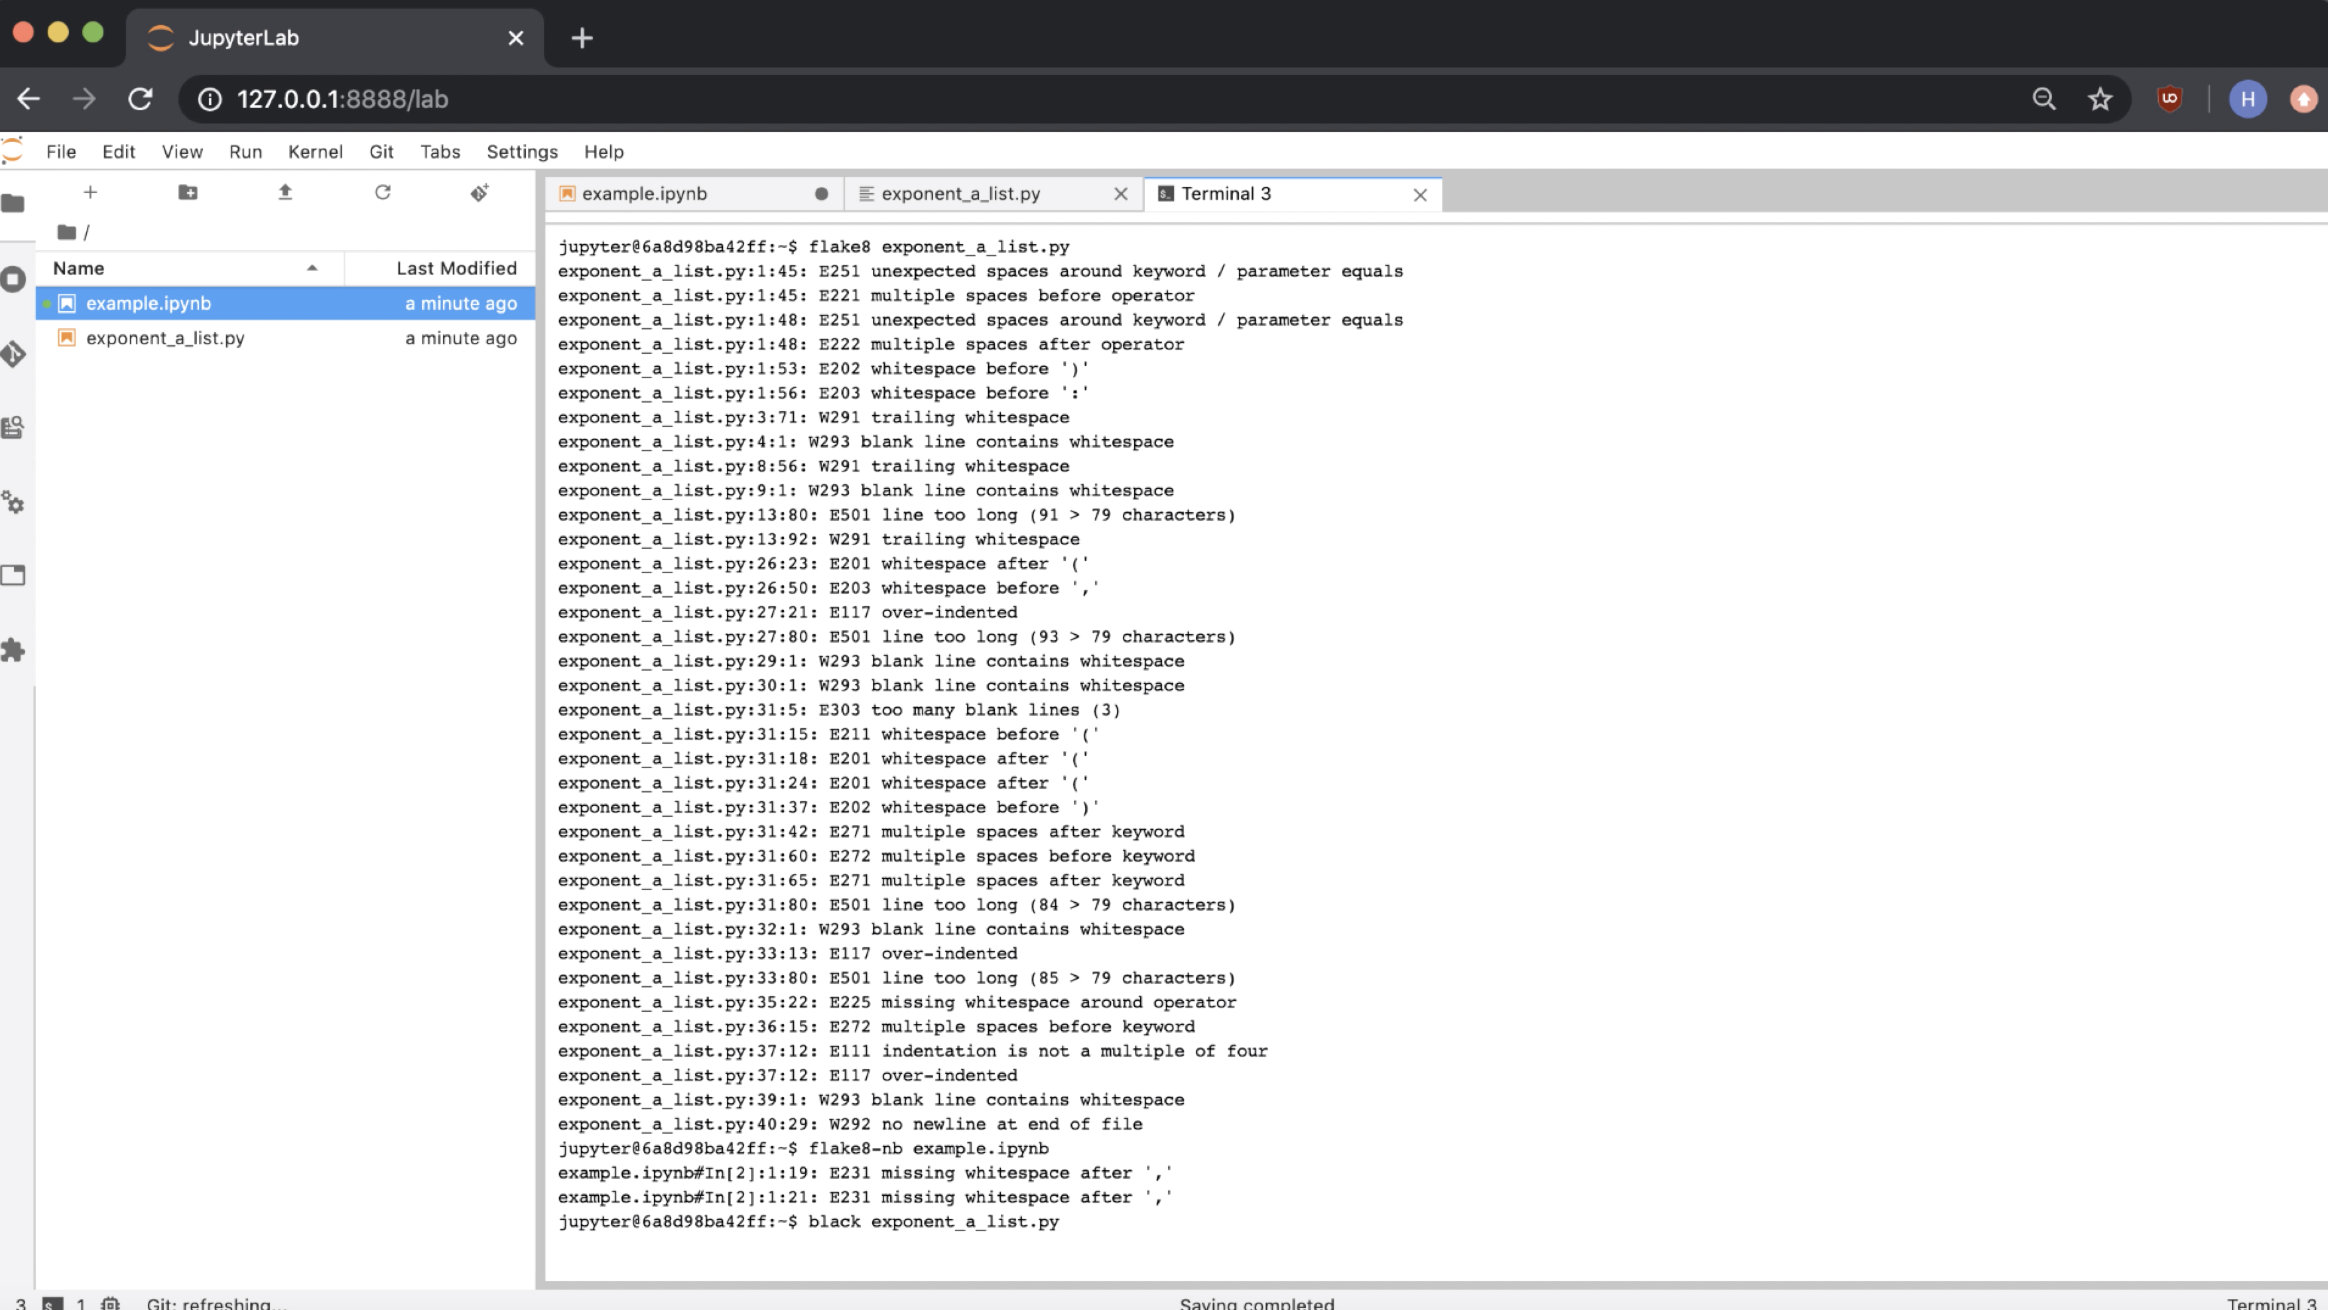
Task: Close the Terminal 3 tab
Action: coord(1419,195)
